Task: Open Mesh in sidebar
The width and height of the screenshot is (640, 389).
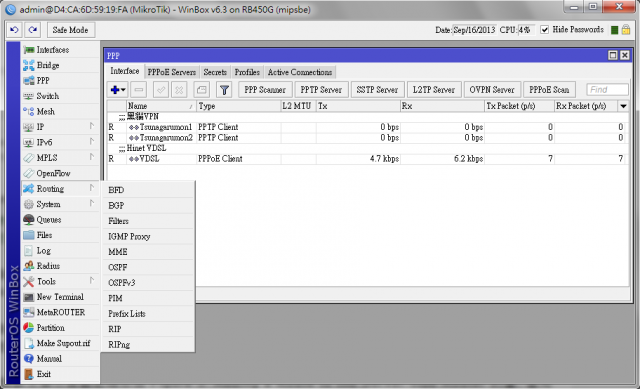Action: click(x=60, y=112)
